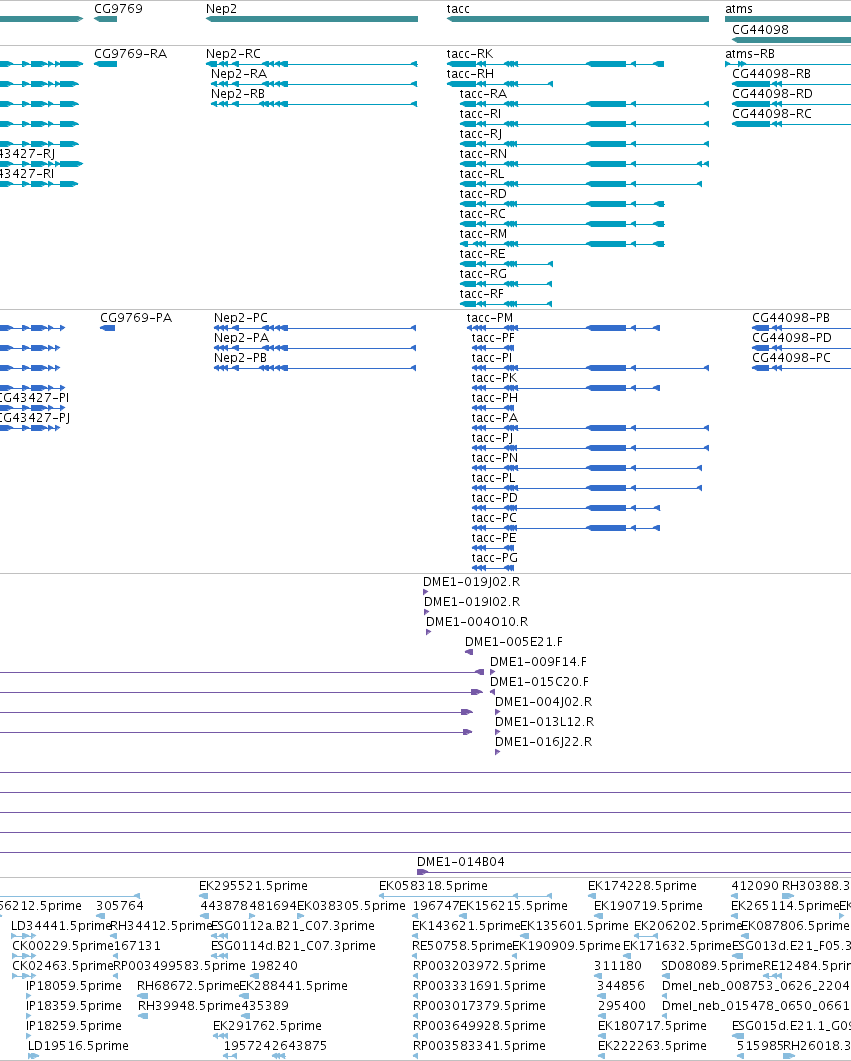Select BAC end DME1-019J02.R
Image resolution: width=851 pixels, height=1061 pixels.
pyautogui.click(x=472, y=582)
